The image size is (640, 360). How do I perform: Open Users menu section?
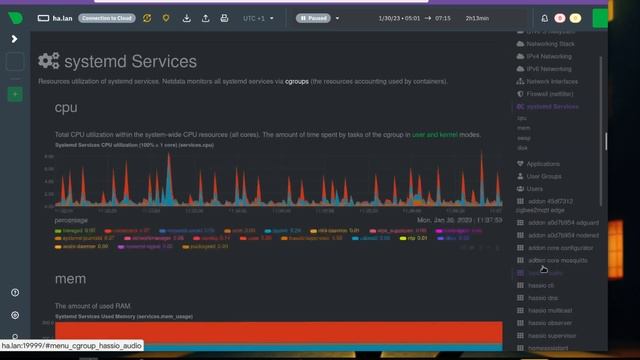tap(529, 189)
